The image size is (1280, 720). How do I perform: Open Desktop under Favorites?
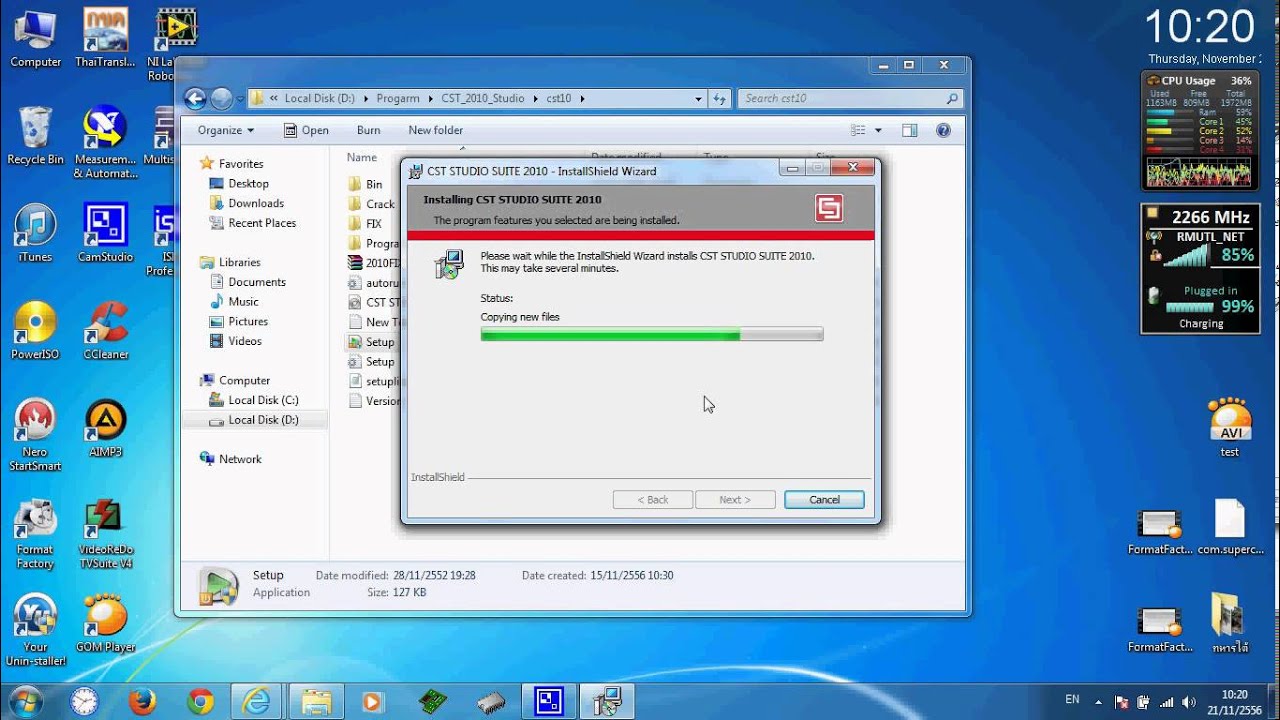[x=248, y=184]
